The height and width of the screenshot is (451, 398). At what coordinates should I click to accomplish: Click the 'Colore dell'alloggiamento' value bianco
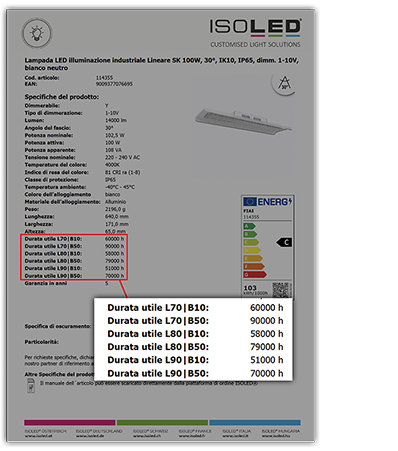pos(112,194)
